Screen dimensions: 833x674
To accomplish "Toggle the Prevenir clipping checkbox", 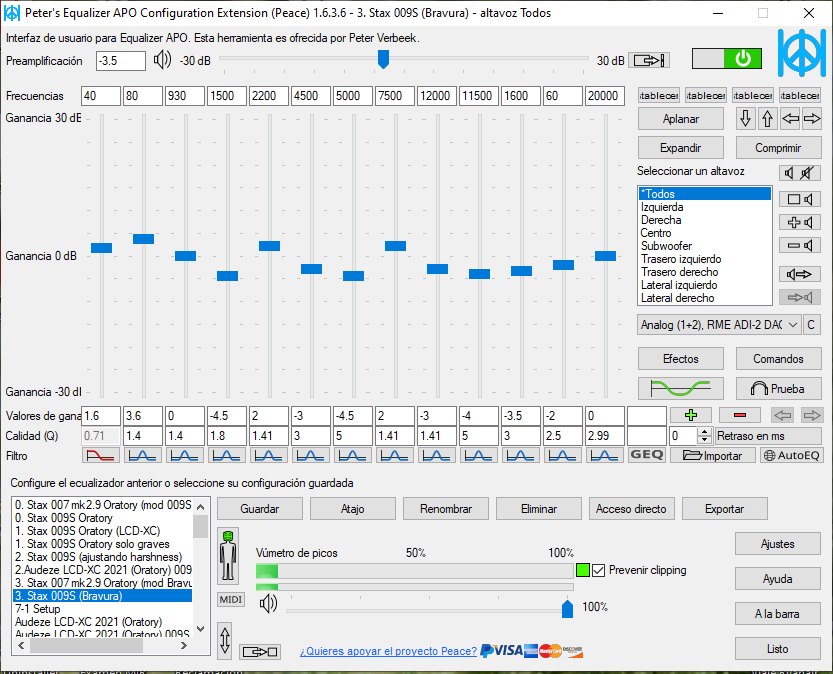I will tap(599, 570).
